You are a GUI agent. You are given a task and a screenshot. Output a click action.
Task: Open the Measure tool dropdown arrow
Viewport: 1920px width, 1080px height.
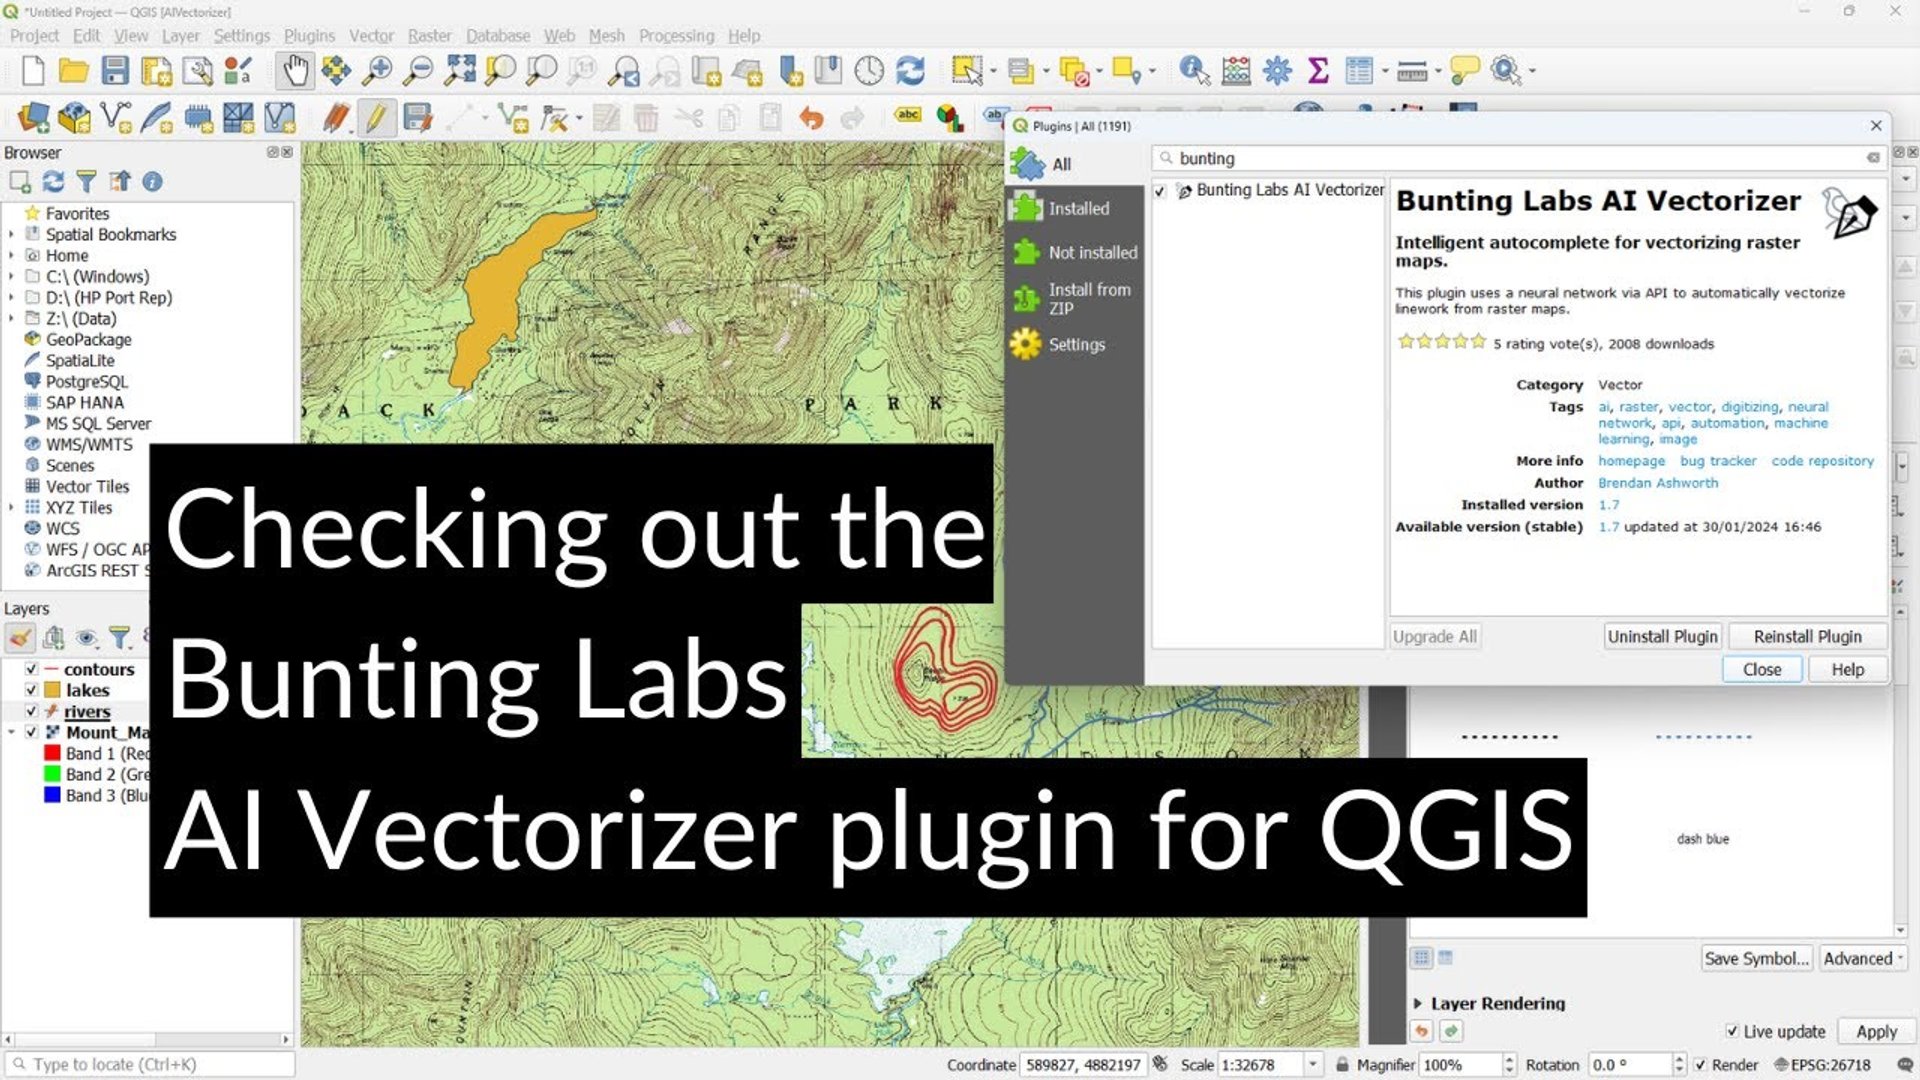(x=1438, y=71)
